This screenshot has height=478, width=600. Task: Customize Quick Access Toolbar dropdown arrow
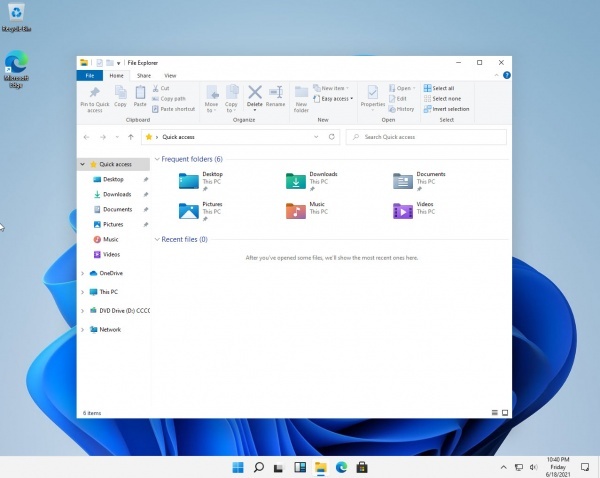pyautogui.click(x=118, y=63)
